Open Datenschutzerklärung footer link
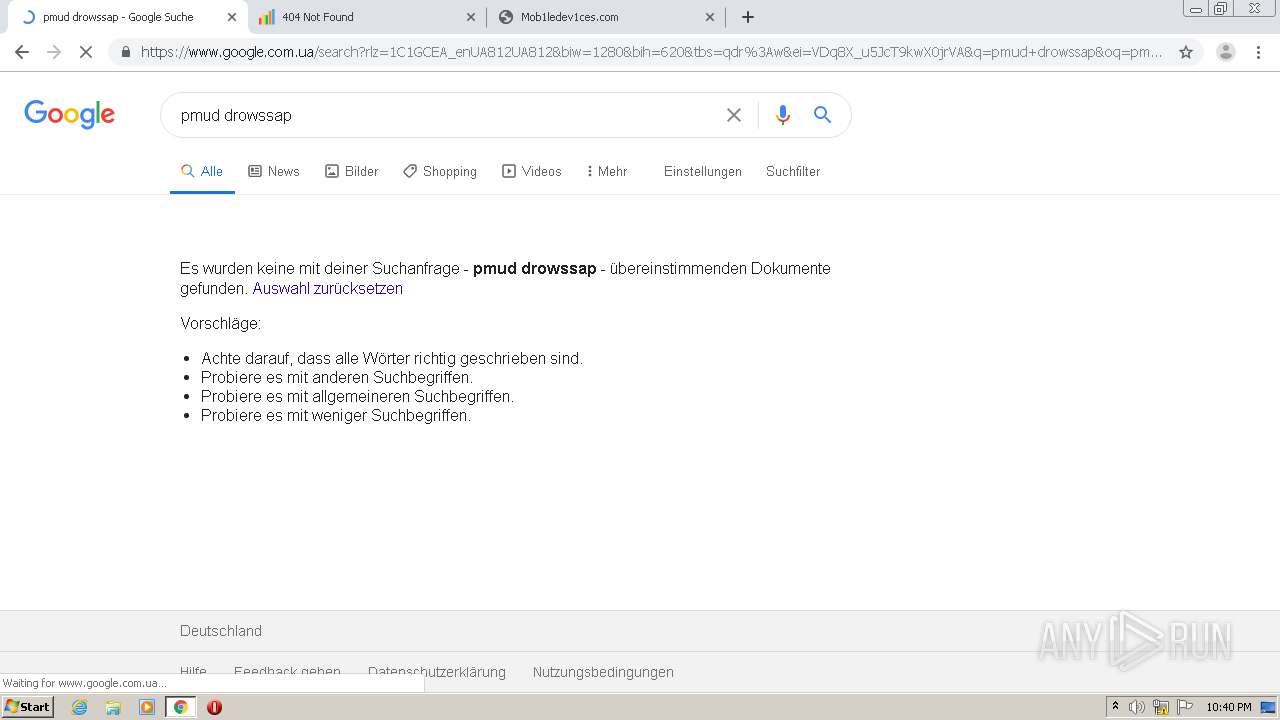The image size is (1280, 720). [437, 672]
